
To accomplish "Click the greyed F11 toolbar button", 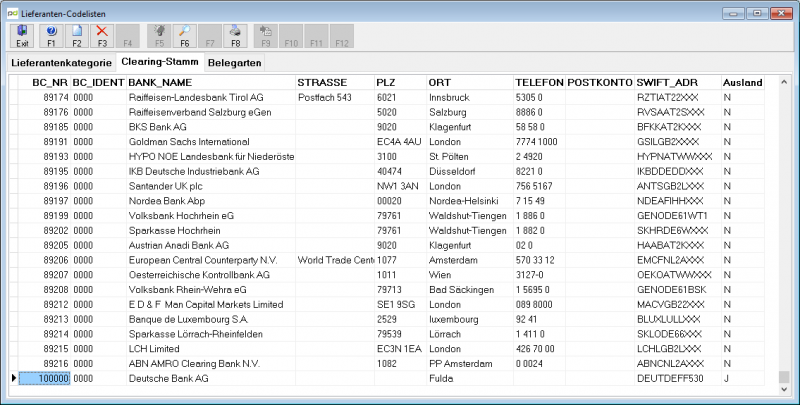I will 317,36.
